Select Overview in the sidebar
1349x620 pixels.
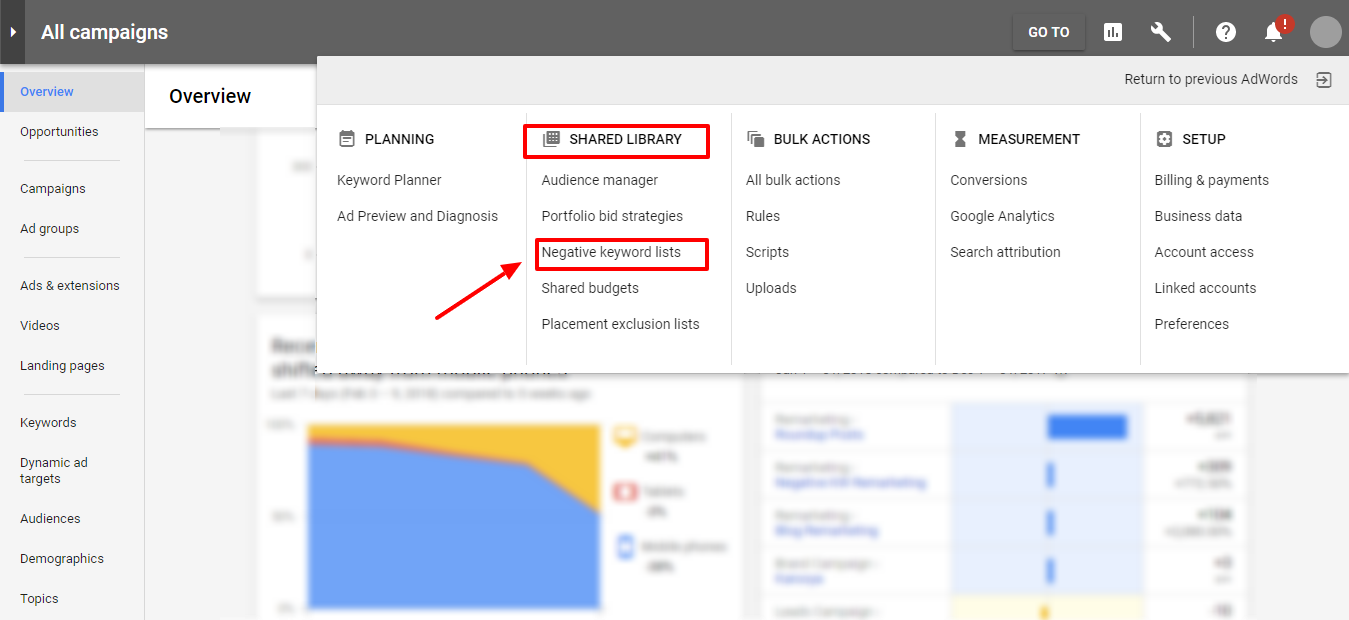pyautogui.click(x=72, y=92)
